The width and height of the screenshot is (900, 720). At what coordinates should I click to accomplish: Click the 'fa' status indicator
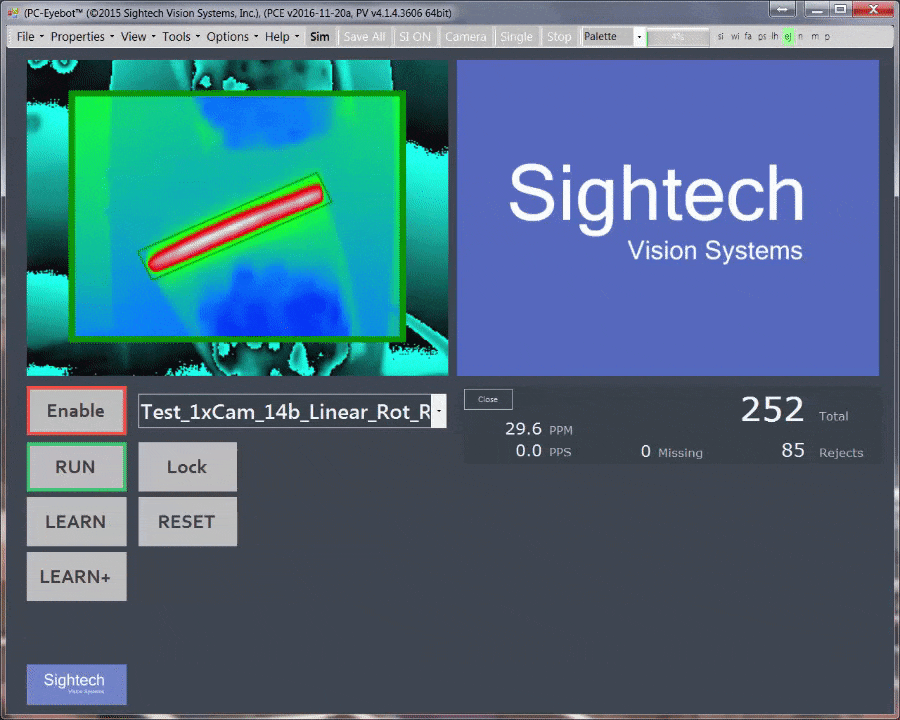748,37
